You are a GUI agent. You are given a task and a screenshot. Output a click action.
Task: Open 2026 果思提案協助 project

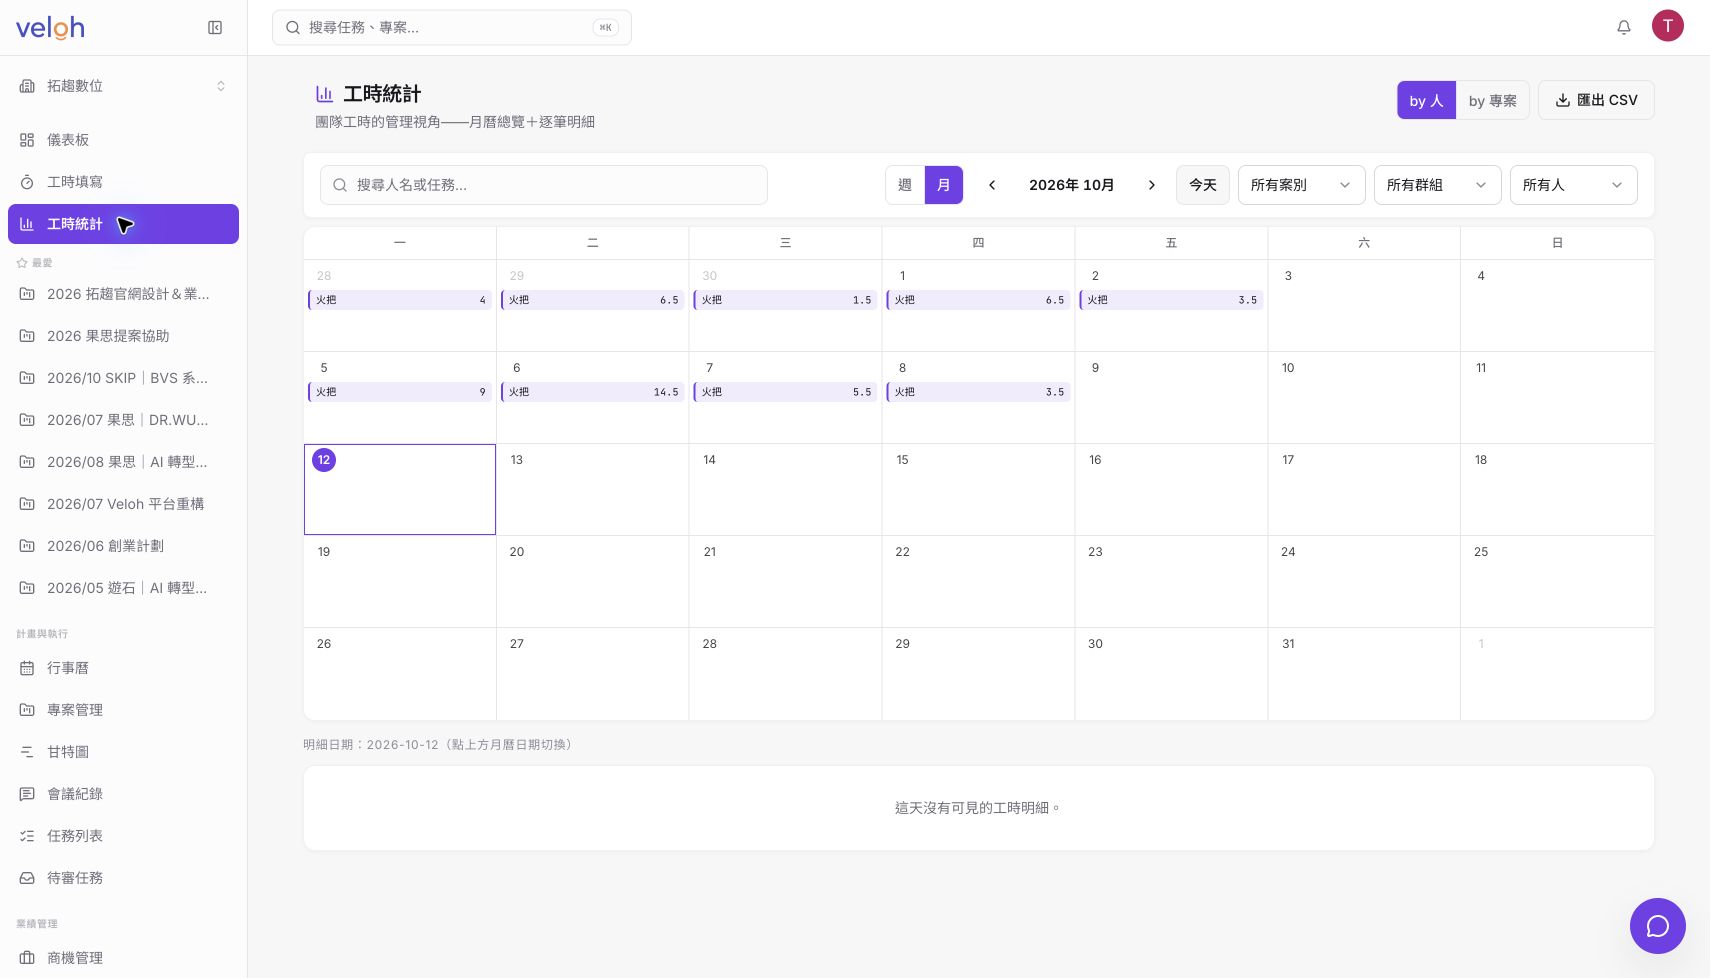[123, 336]
